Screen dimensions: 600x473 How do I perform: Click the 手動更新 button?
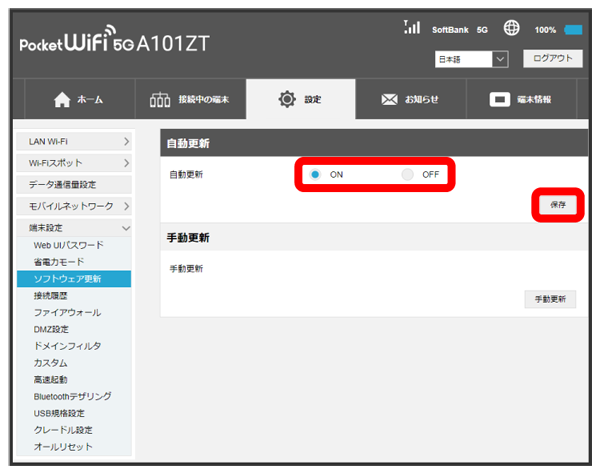pos(549,299)
